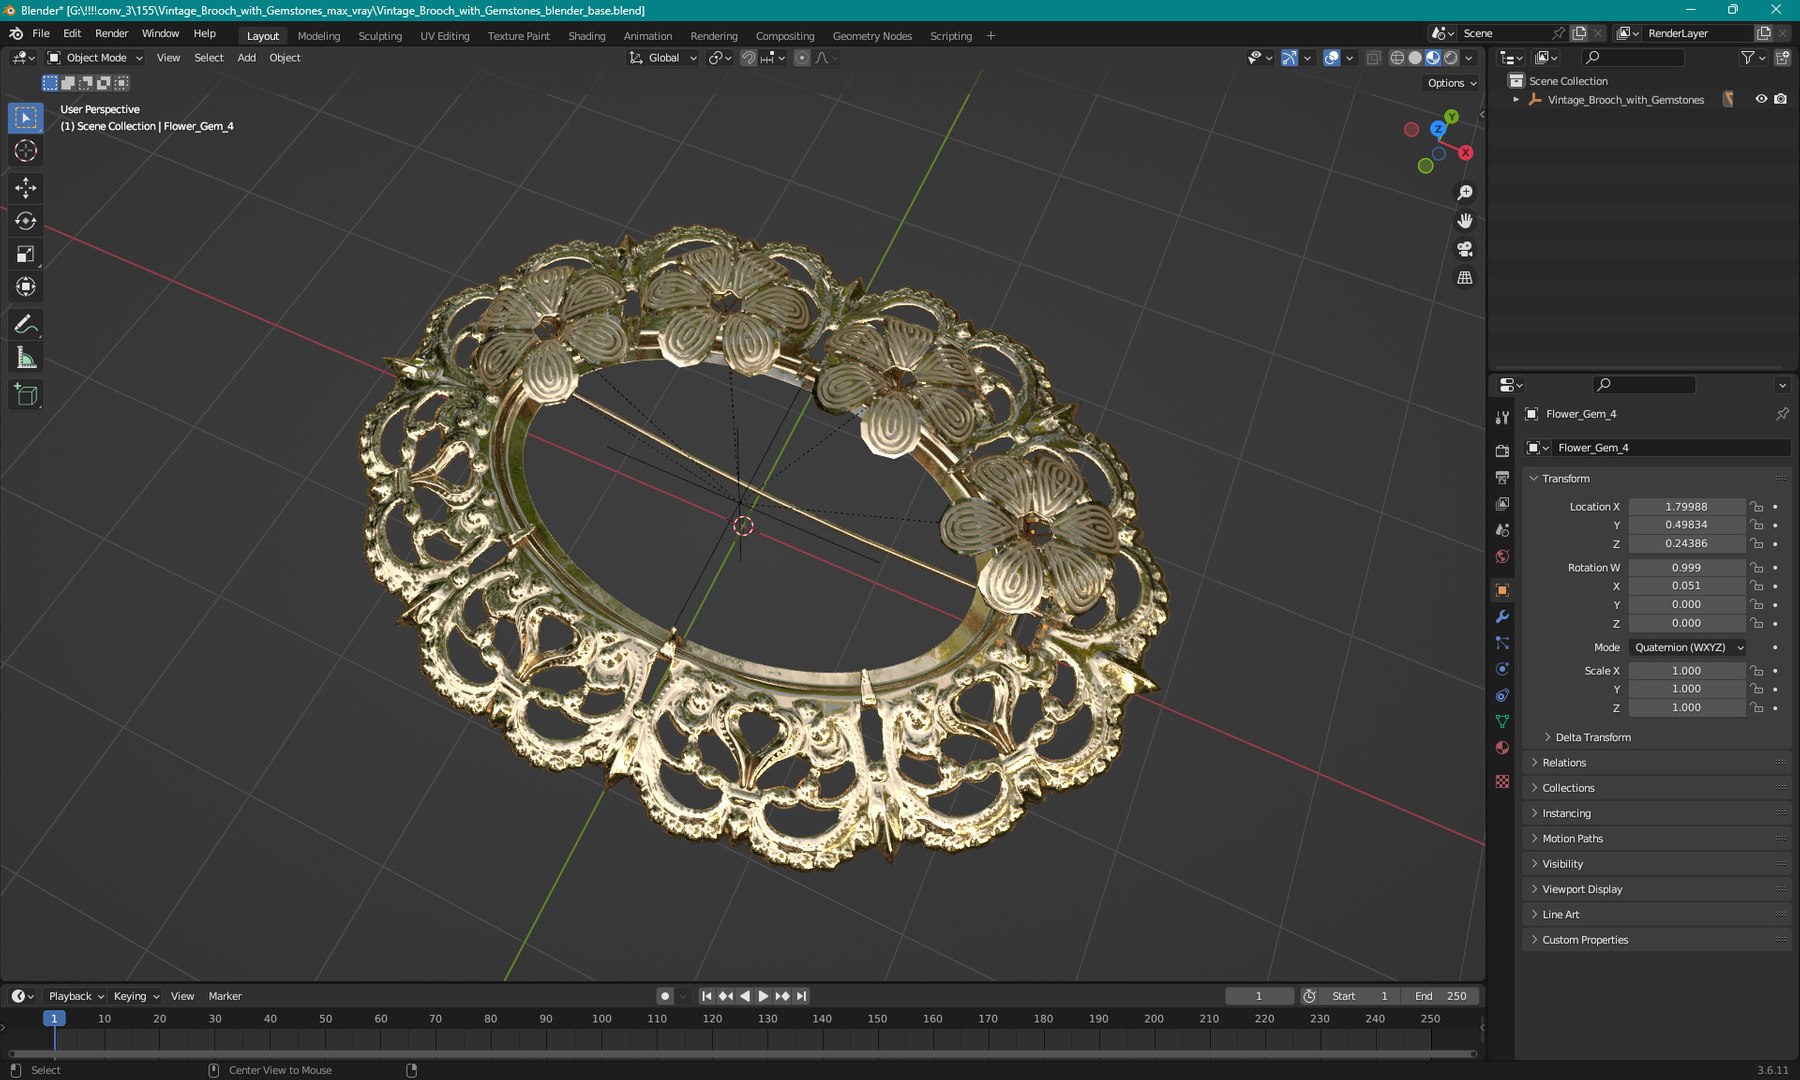Toggle X-ray display mode
The image size is (1800, 1080).
coord(1373,58)
